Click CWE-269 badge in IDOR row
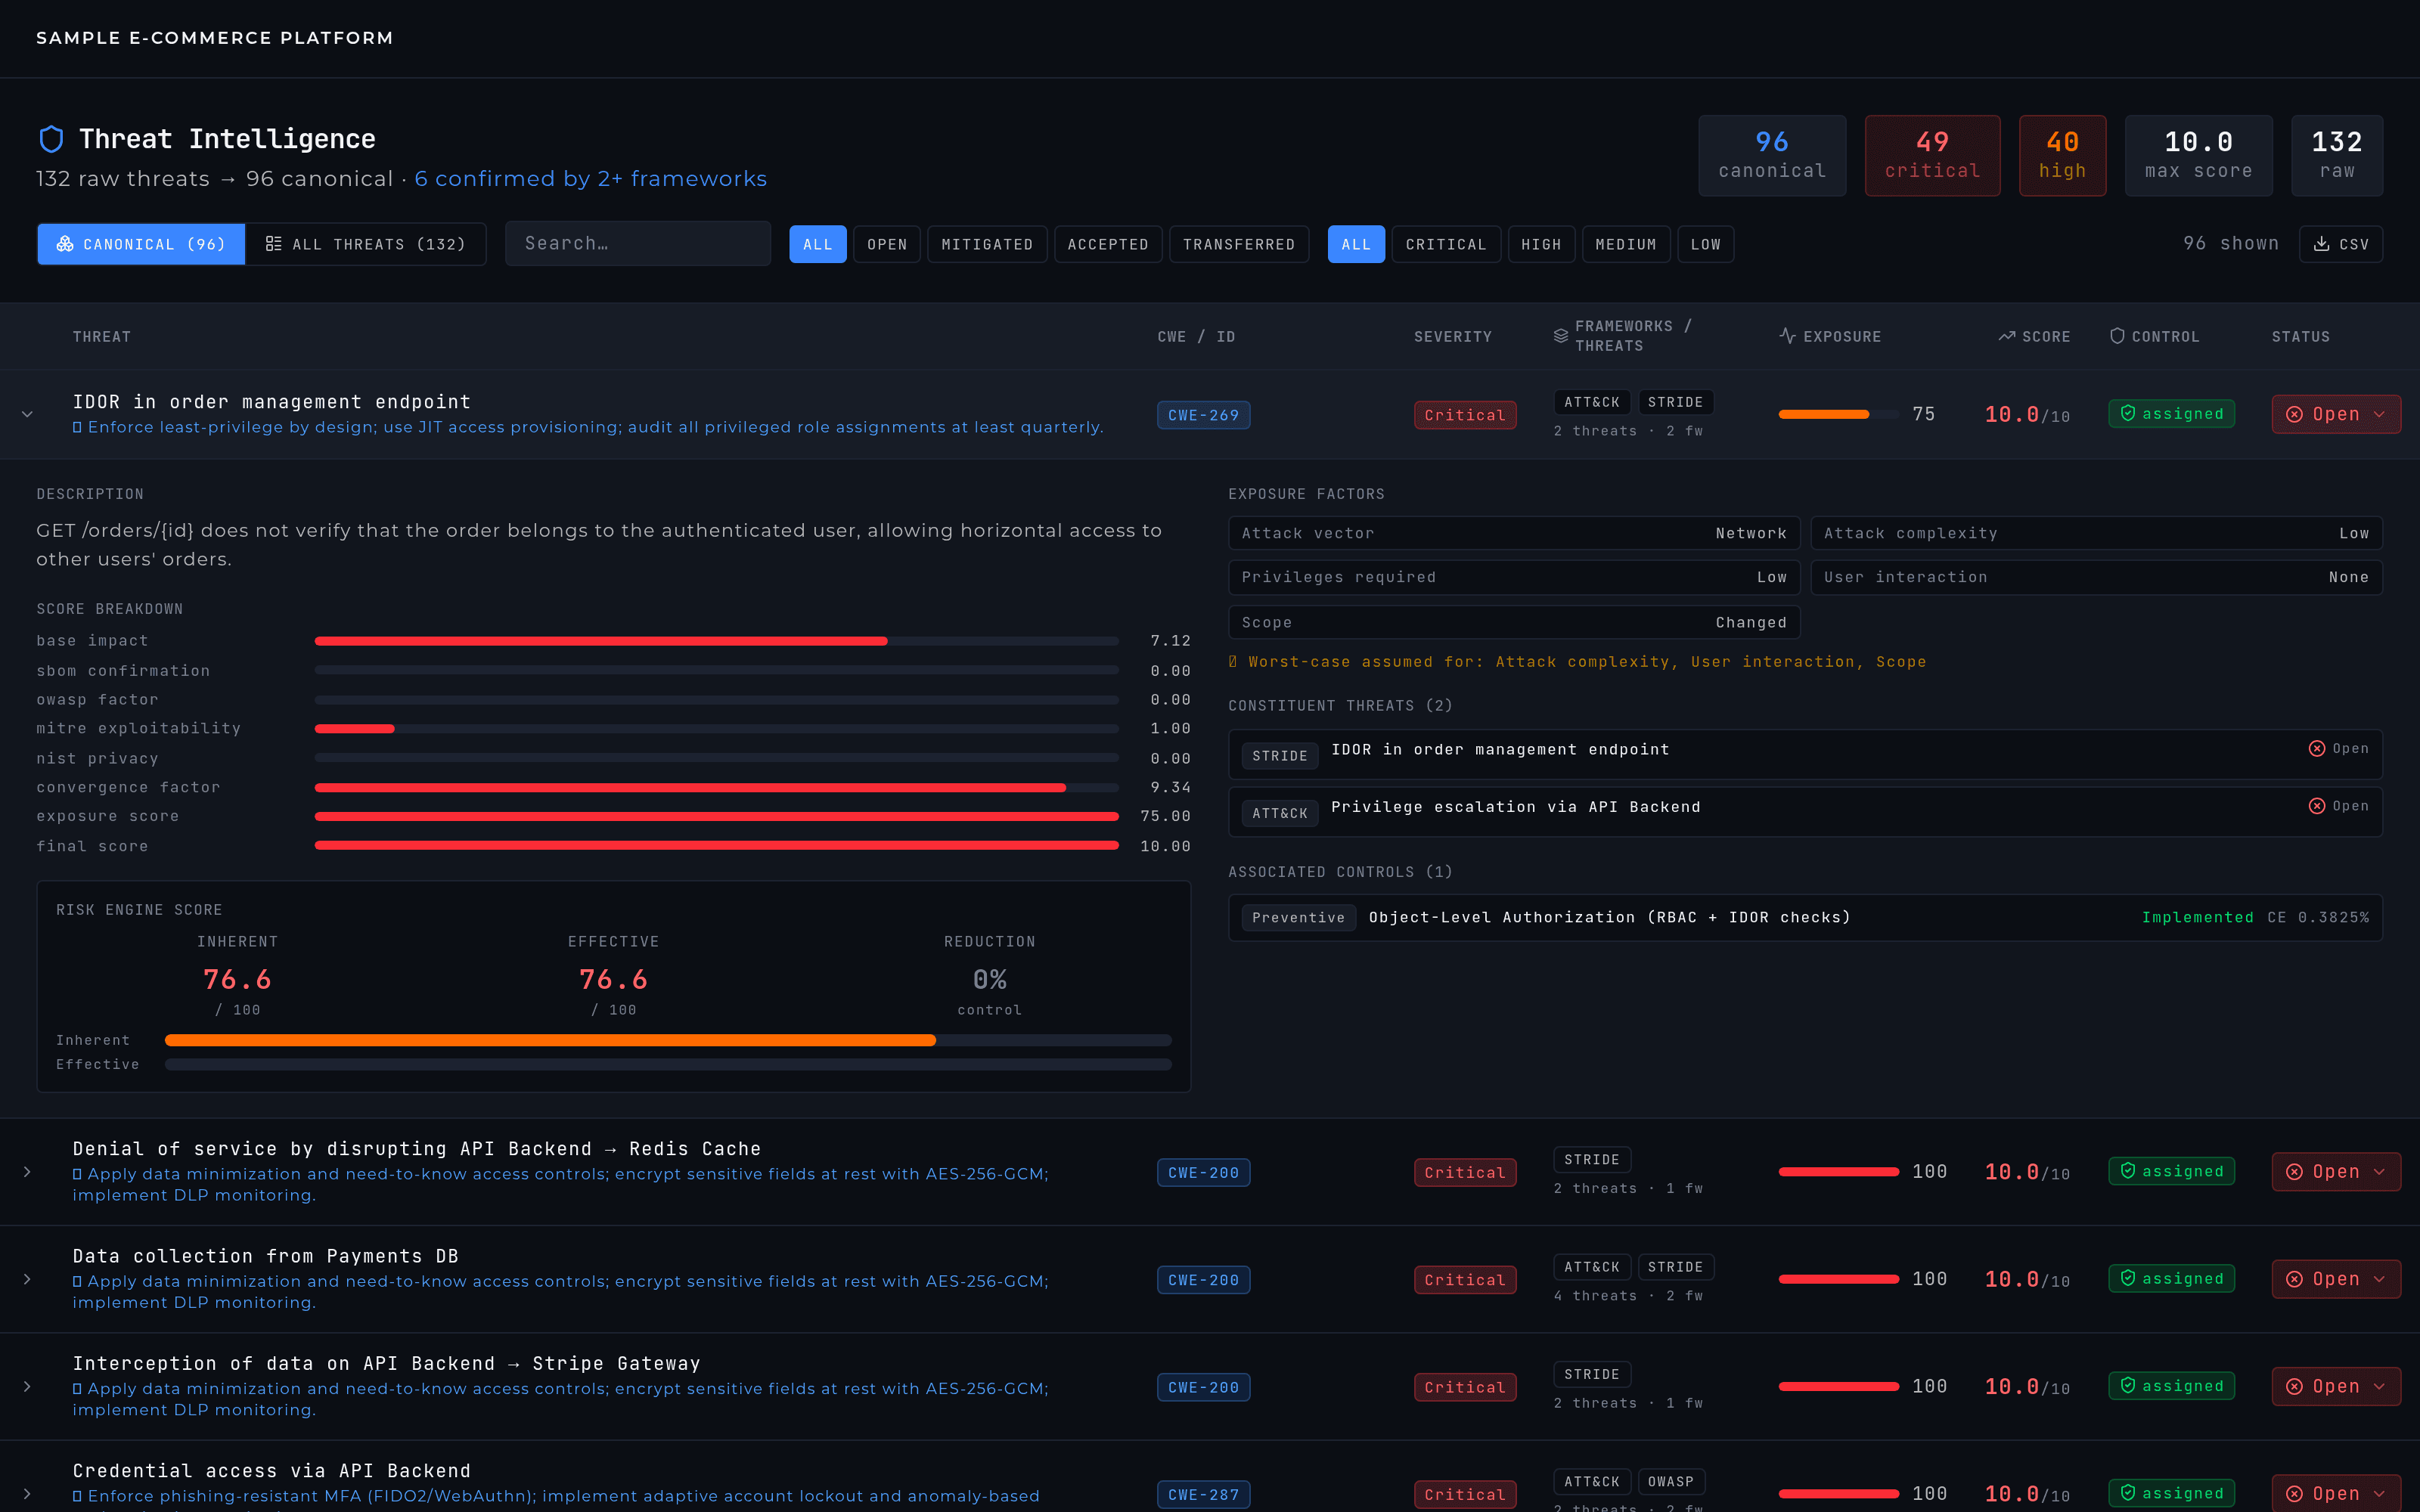Viewport: 2420px width, 1512px height. 1203,415
